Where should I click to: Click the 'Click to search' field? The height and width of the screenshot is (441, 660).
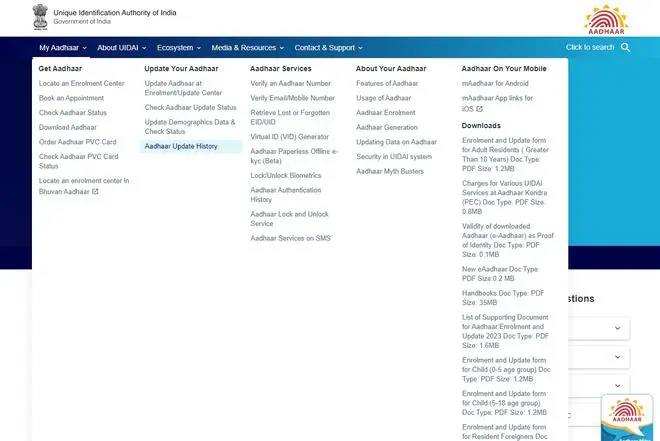click(590, 47)
